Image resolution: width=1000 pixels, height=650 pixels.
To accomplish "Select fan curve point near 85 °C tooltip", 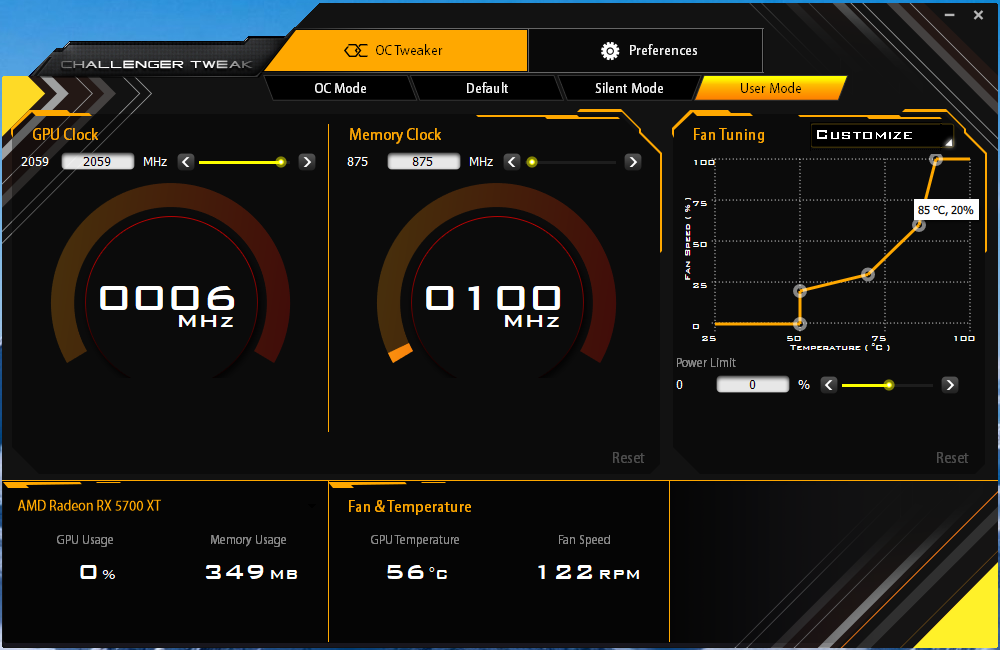I will pyautogui.click(x=918, y=225).
